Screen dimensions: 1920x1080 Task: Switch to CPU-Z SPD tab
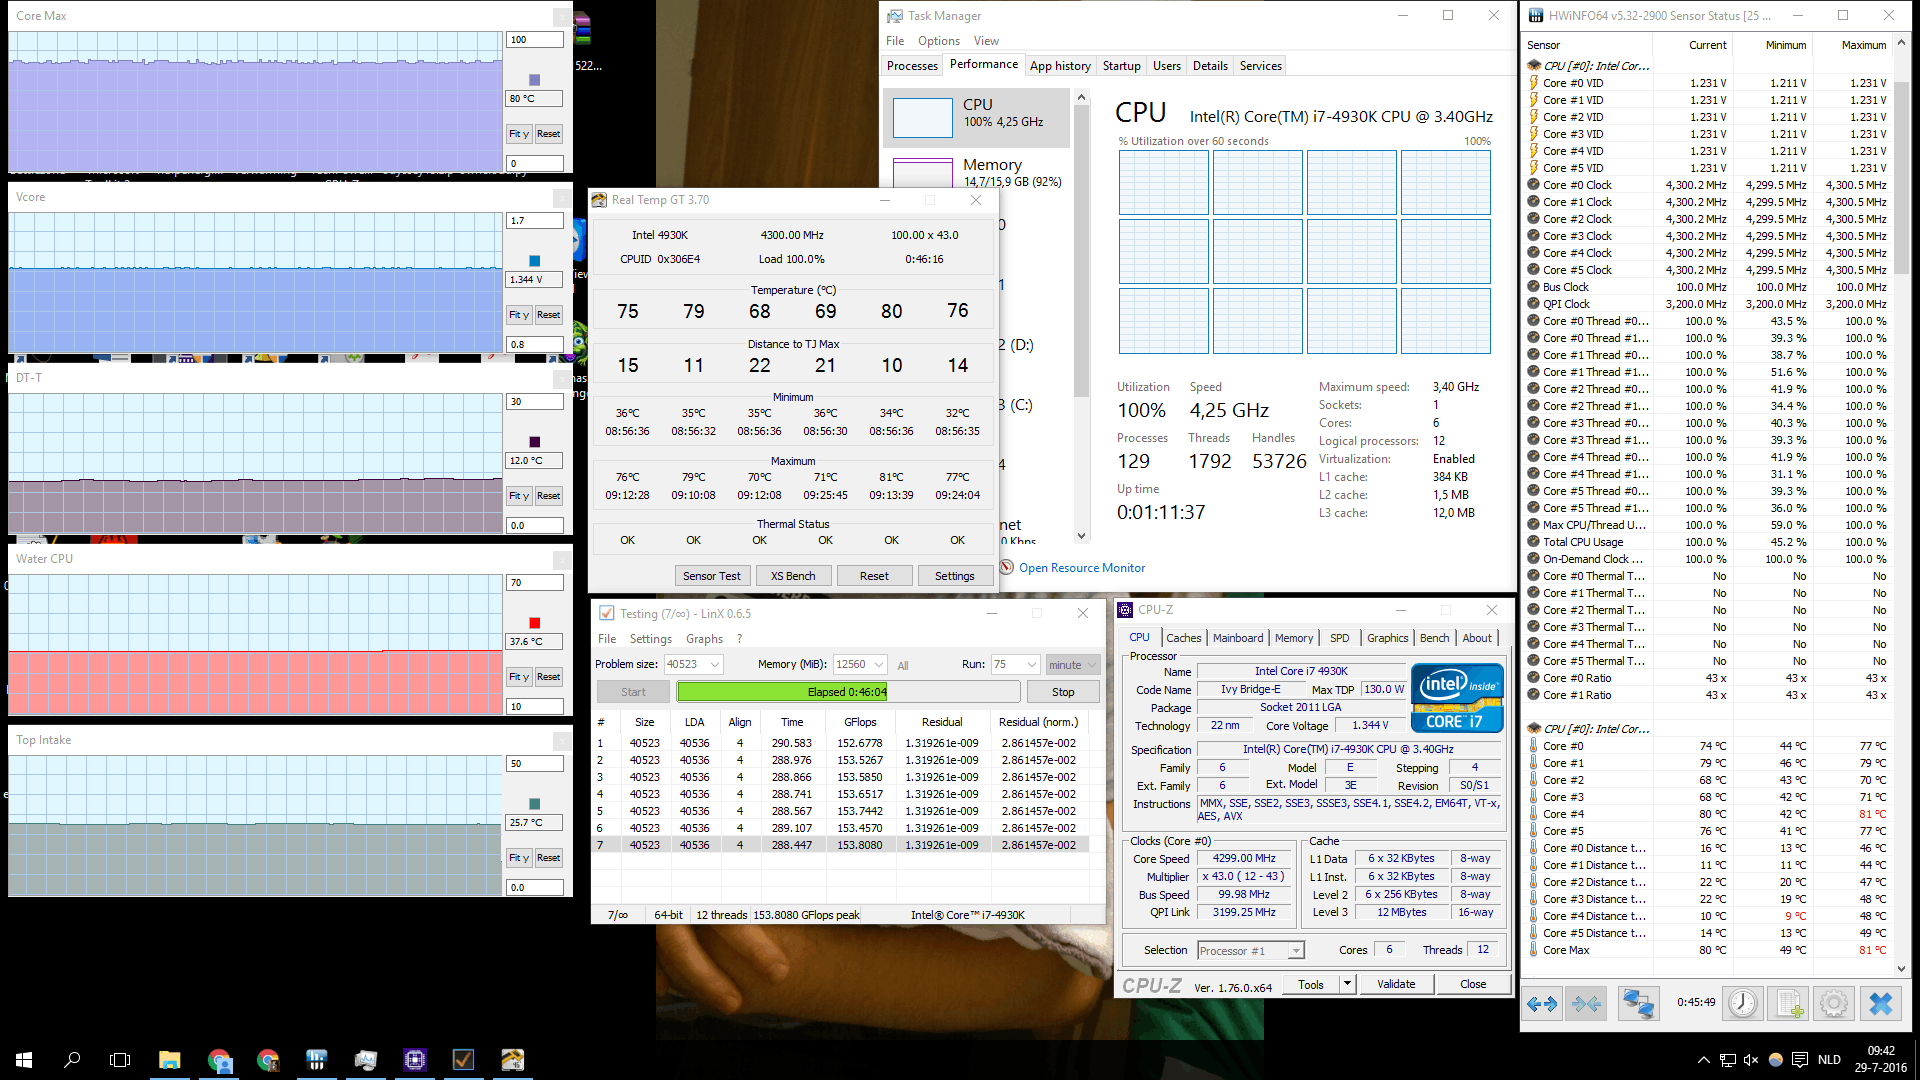[1339, 638]
